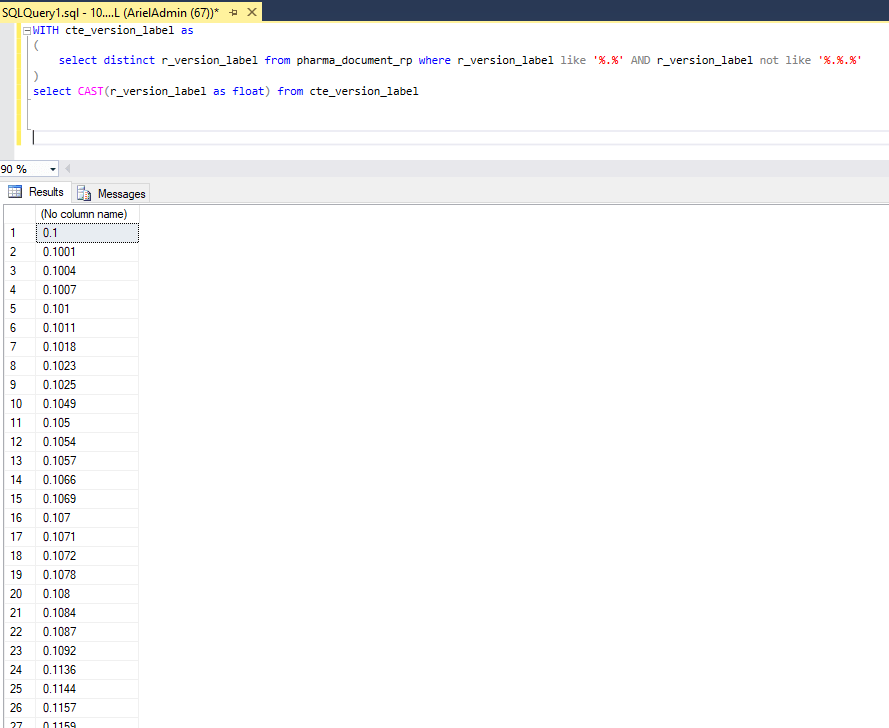The width and height of the screenshot is (889, 728).
Task: Click the float keyword in query
Action: pos(248,91)
